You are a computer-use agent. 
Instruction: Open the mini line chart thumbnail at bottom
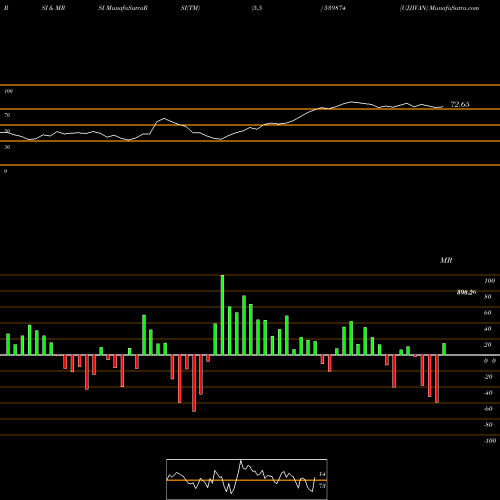click(247, 479)
